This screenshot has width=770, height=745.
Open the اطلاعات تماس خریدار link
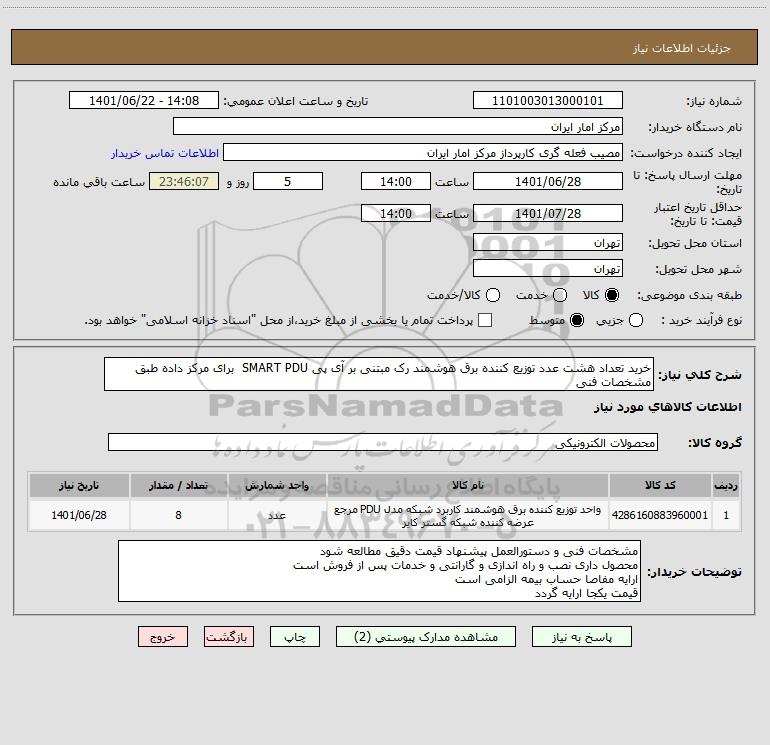pyautogui.click(x=165, y=153)
